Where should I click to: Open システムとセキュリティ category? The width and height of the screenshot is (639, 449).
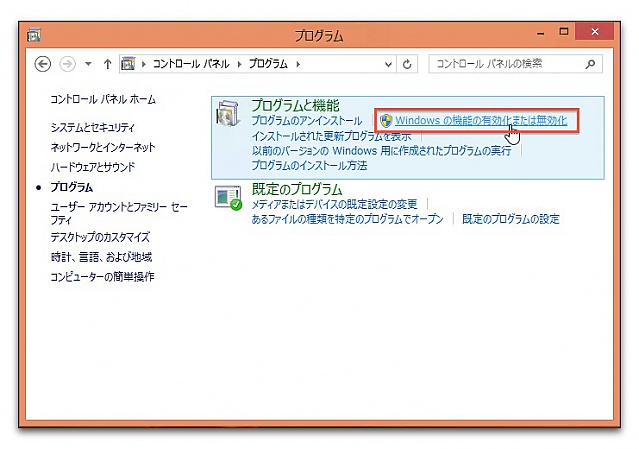93,128
